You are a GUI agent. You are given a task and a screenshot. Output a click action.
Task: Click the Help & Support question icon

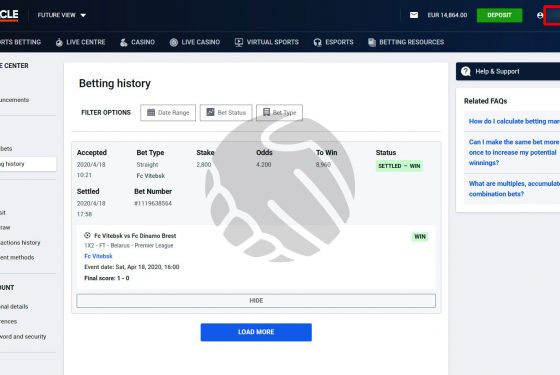coord(466,71)
